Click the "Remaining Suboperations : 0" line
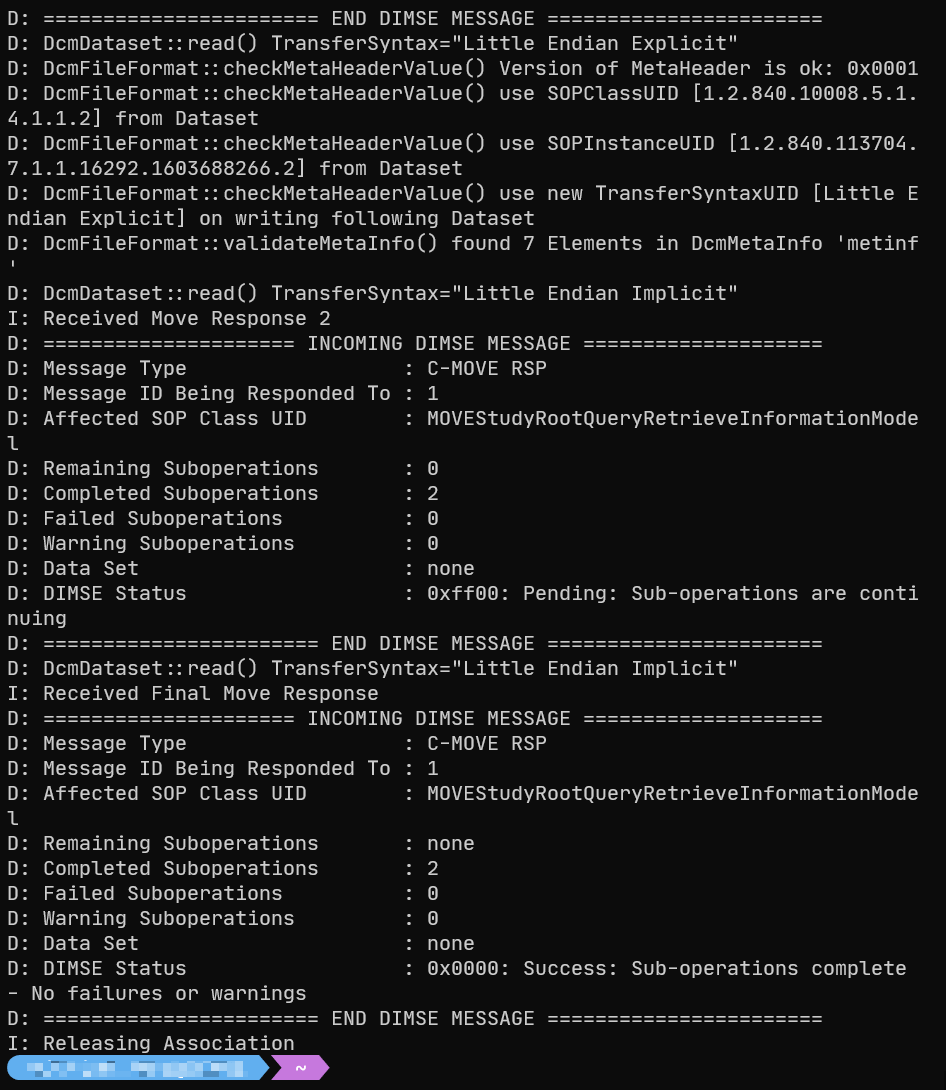This screenshot has height=1090, width=946. 222,468
